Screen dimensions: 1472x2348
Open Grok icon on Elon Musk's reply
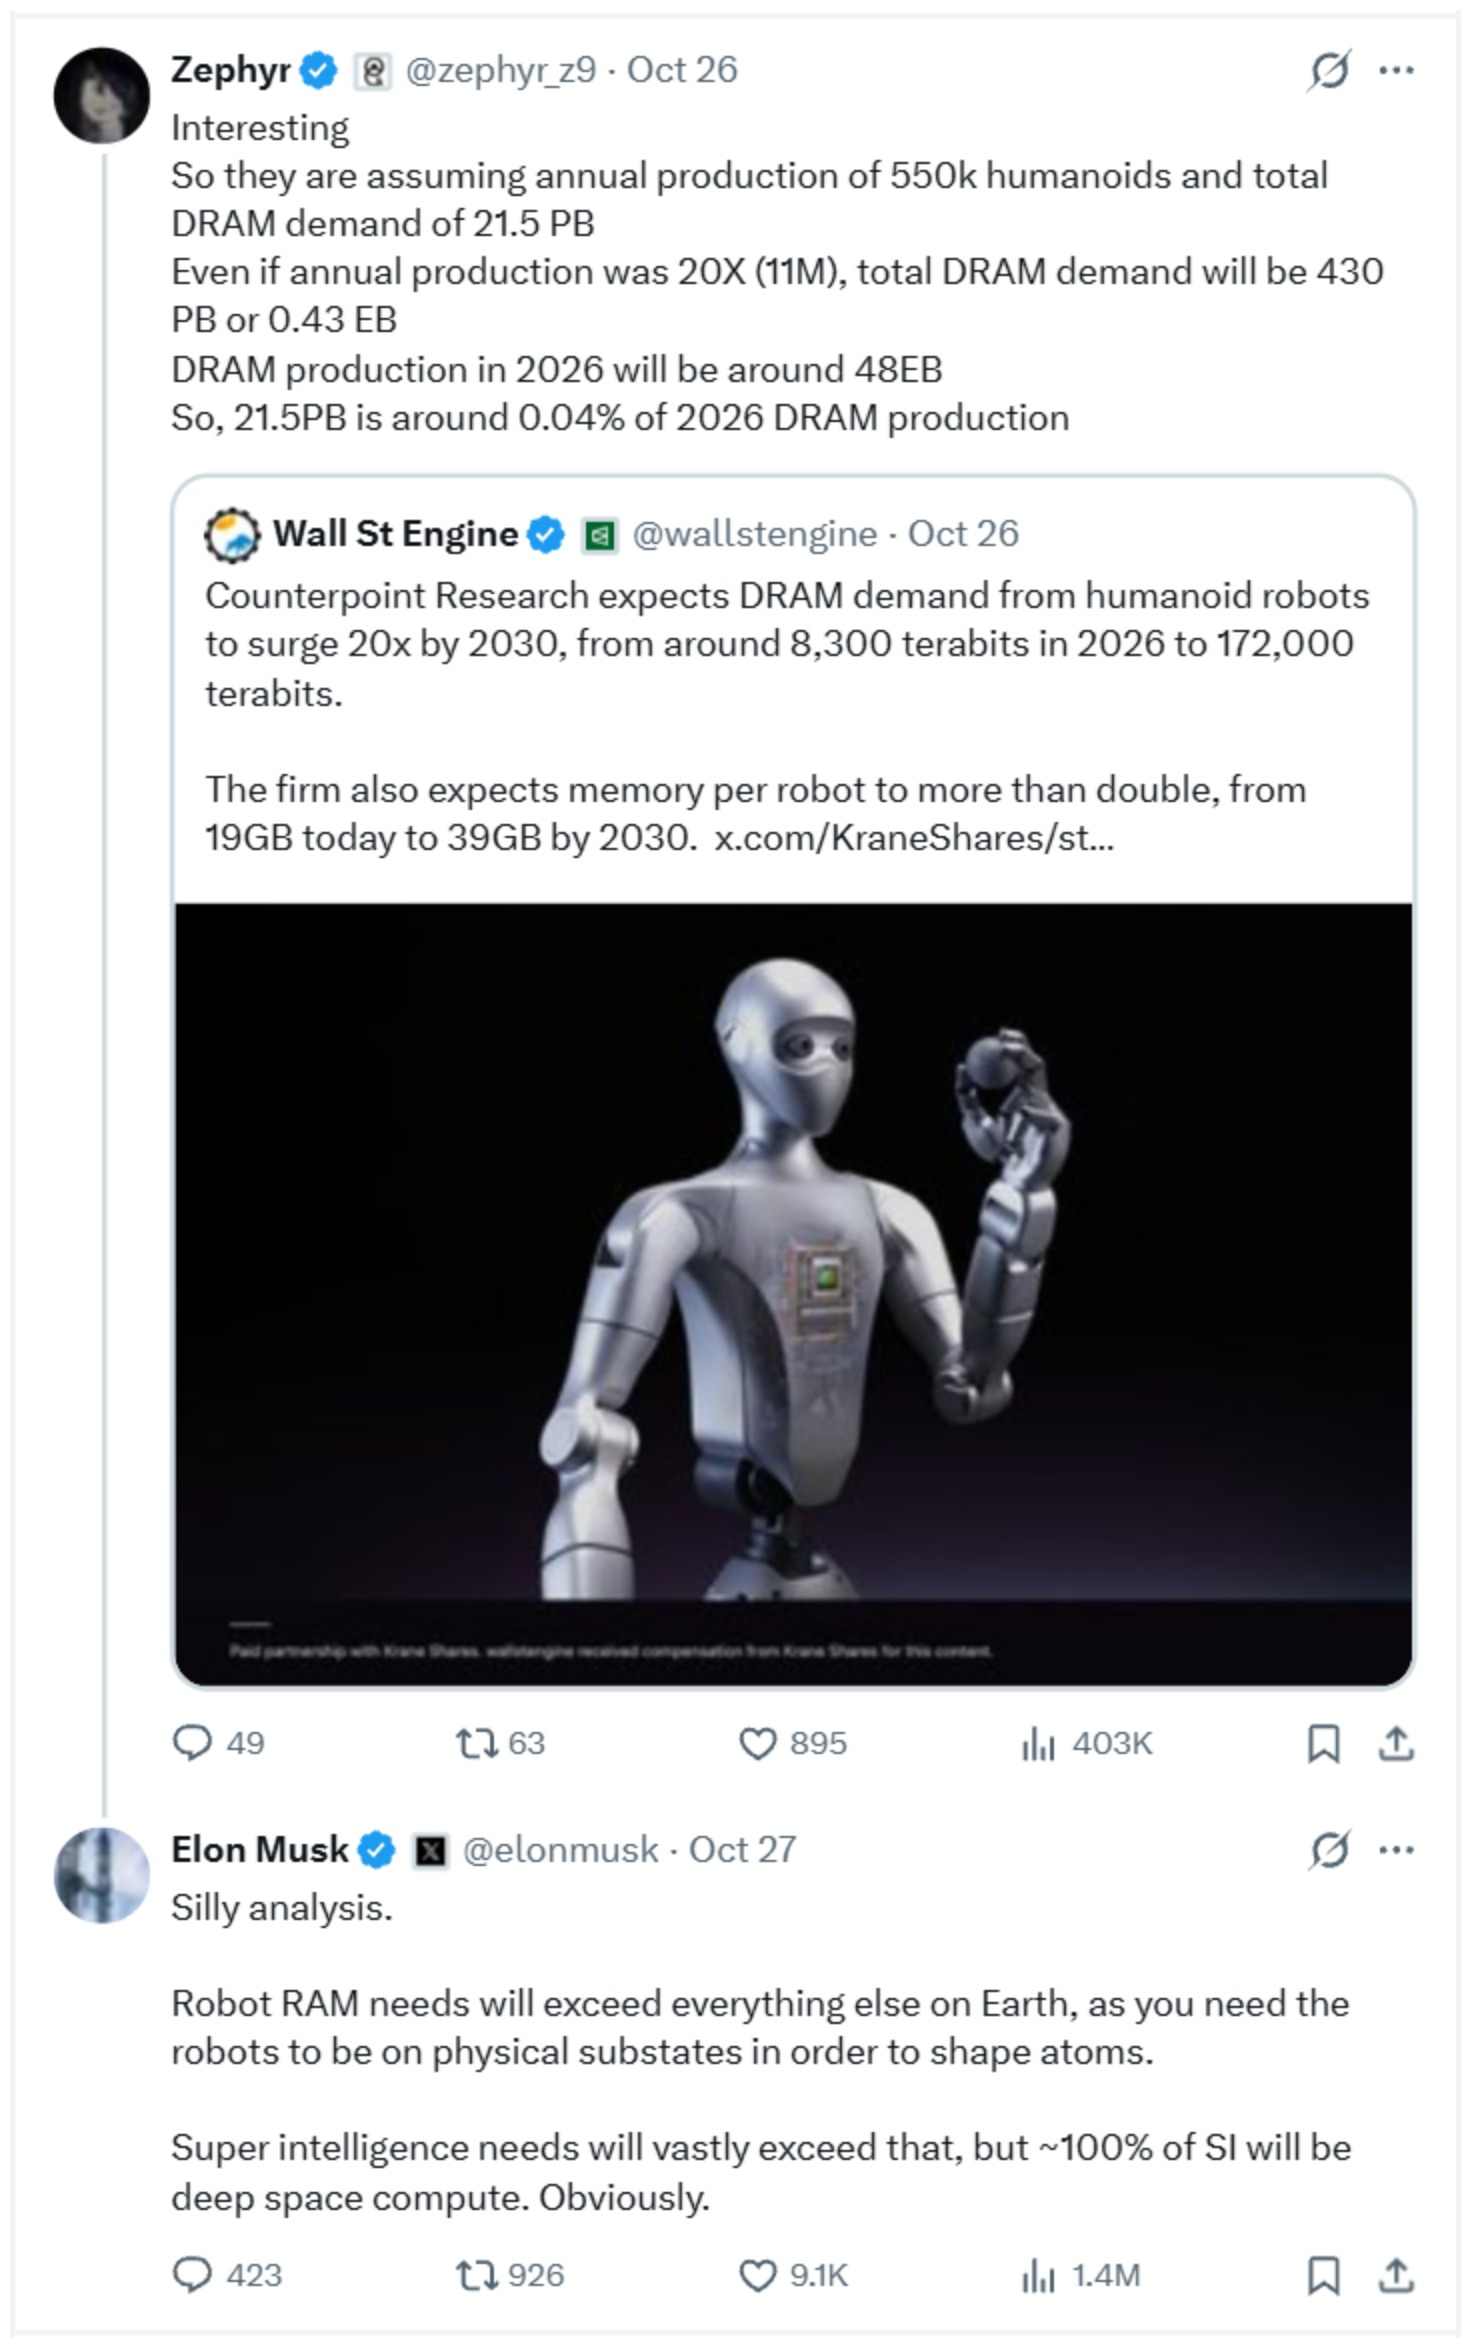[x=1329, y=1850]
